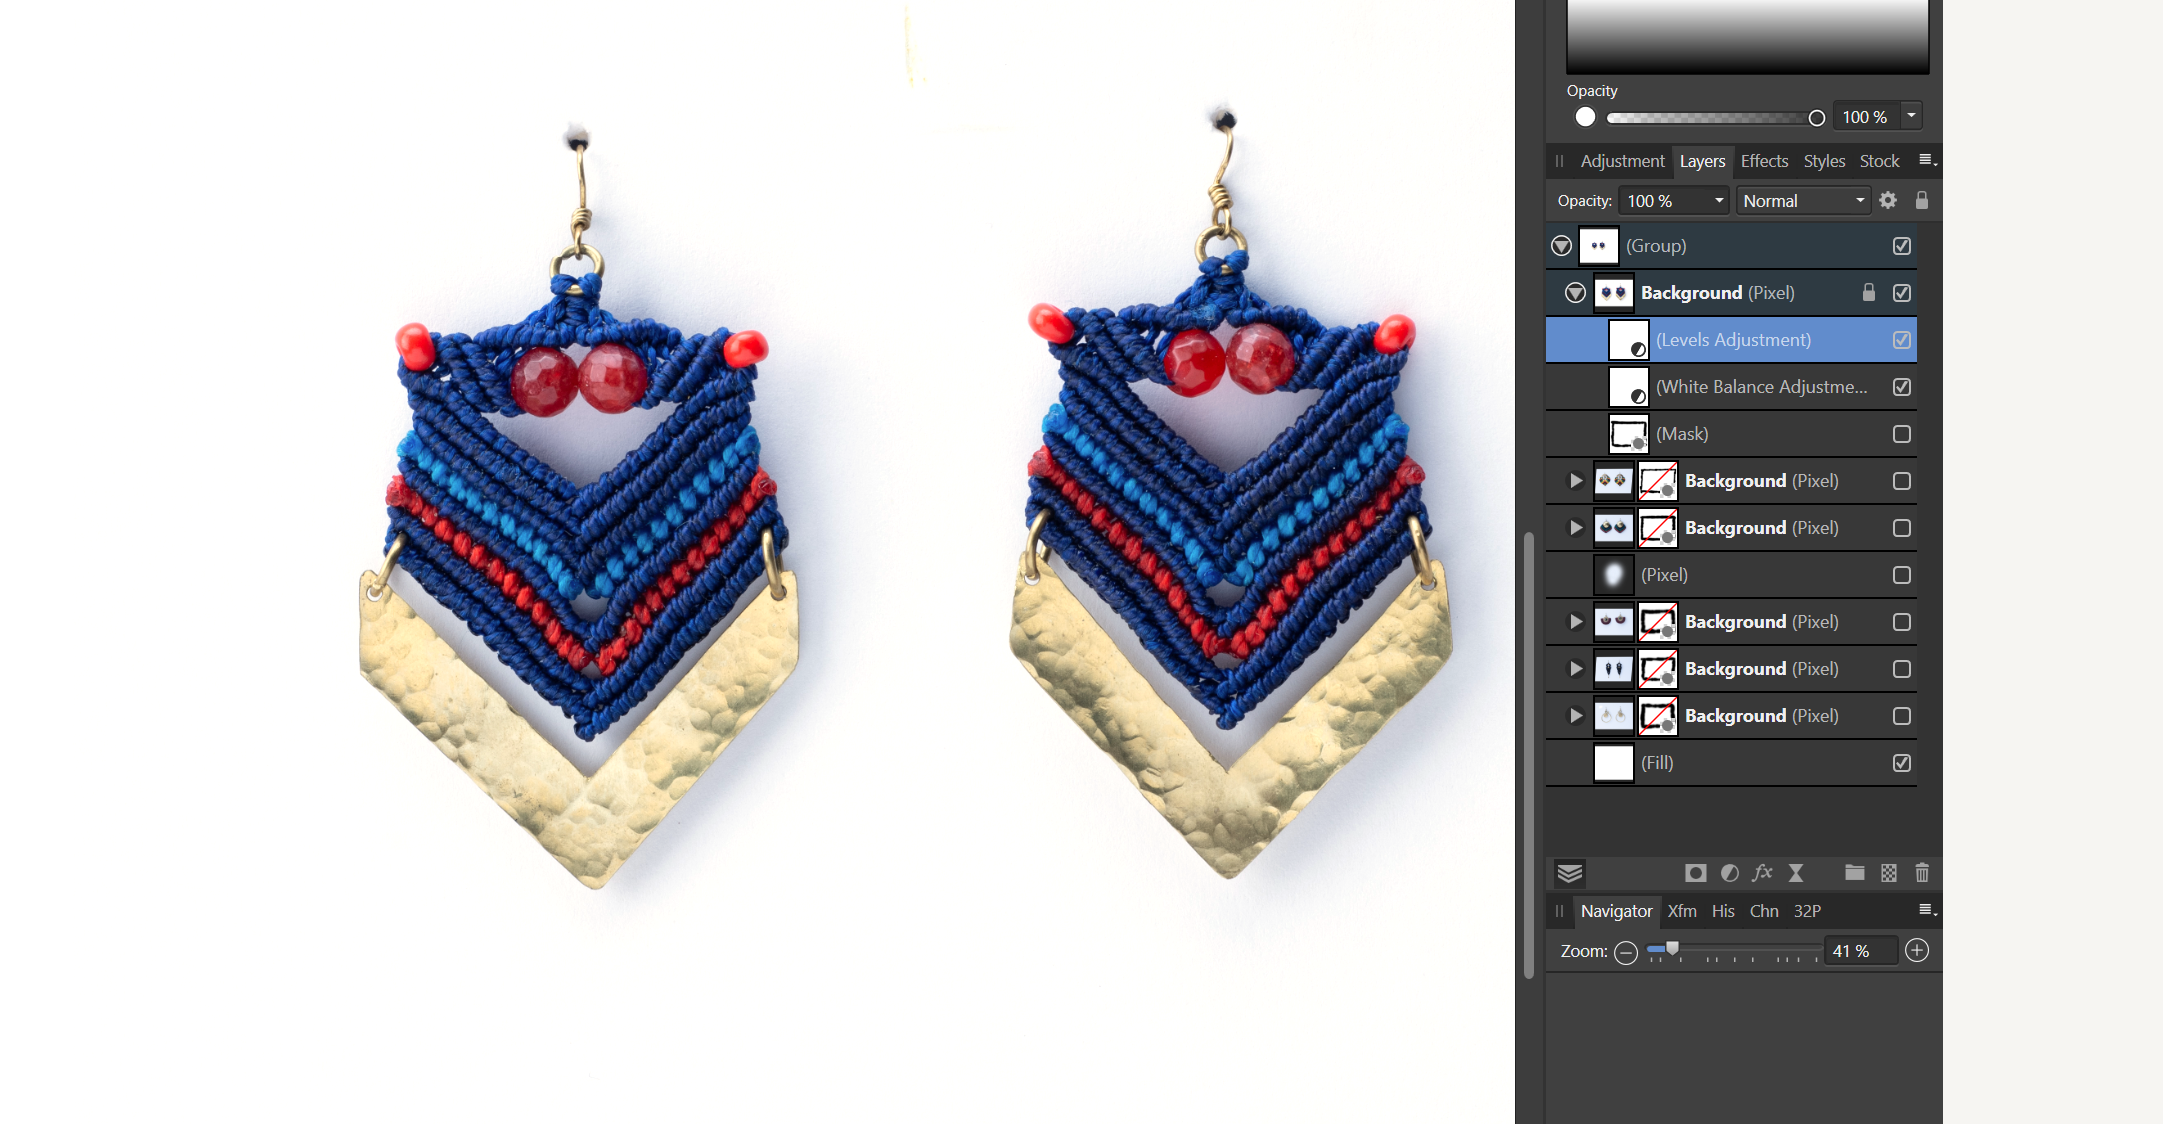Click the White Balance Adjustment thumbnail icon
Viewport: 2163px width, 1124px height.
[1628, 387]
